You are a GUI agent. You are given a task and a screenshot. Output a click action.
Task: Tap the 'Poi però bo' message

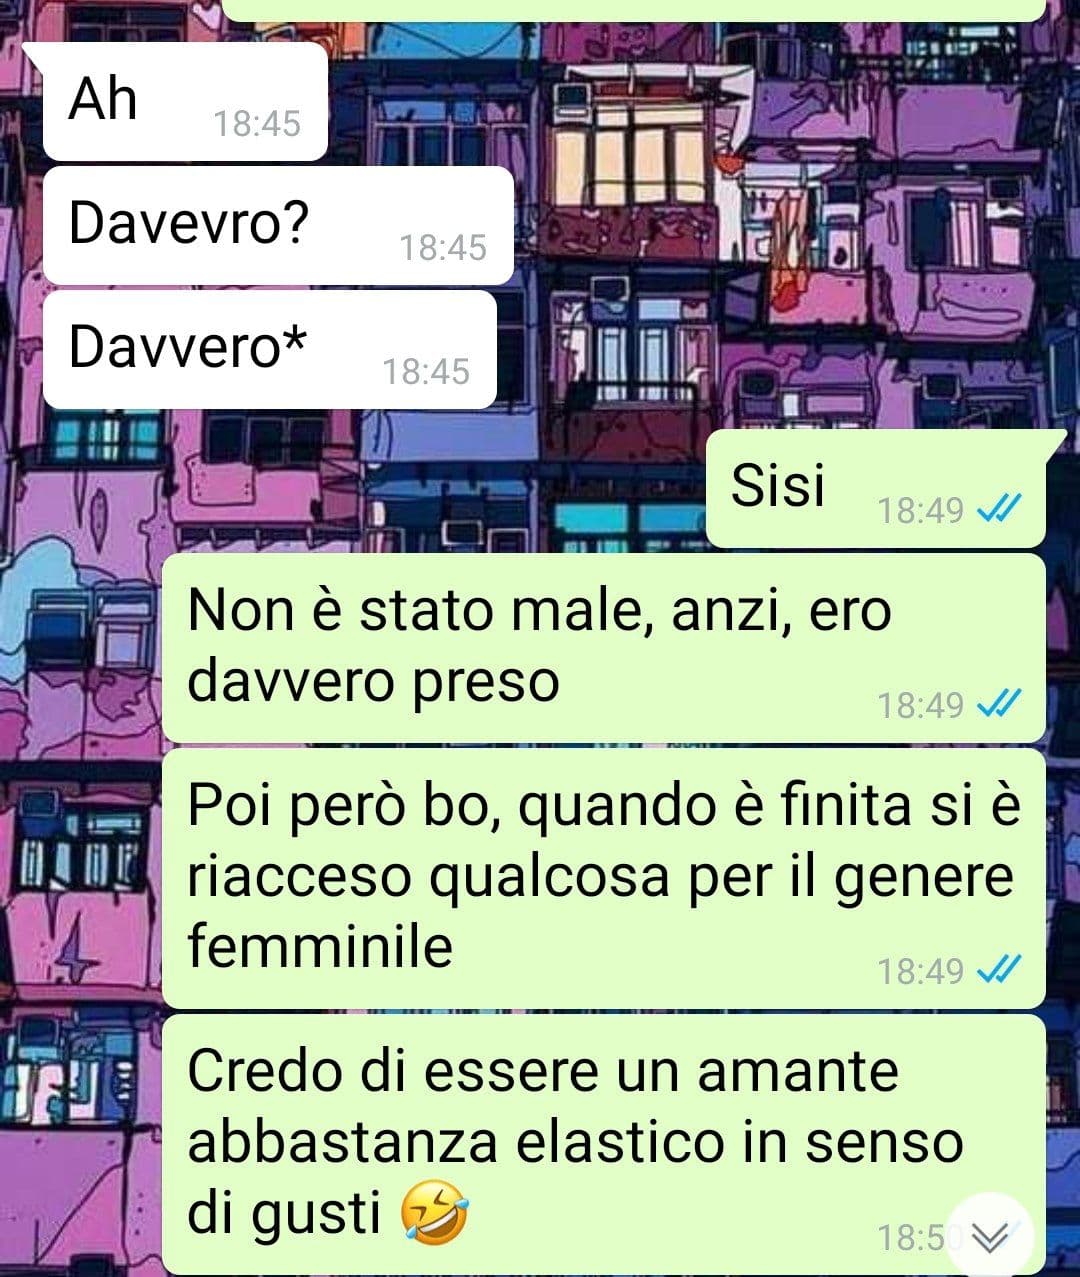[x=603, y=878]
